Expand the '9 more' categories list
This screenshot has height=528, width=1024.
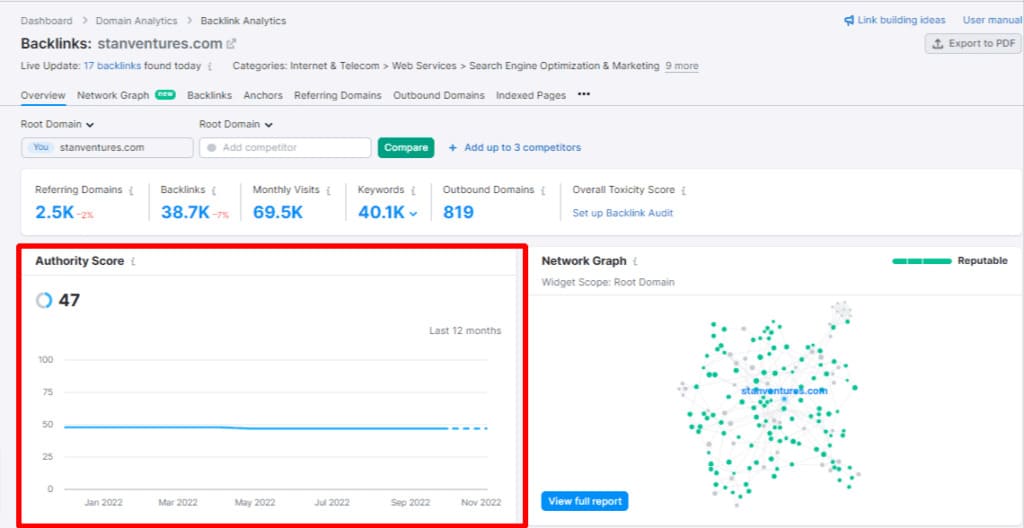[x=682, y=66]
